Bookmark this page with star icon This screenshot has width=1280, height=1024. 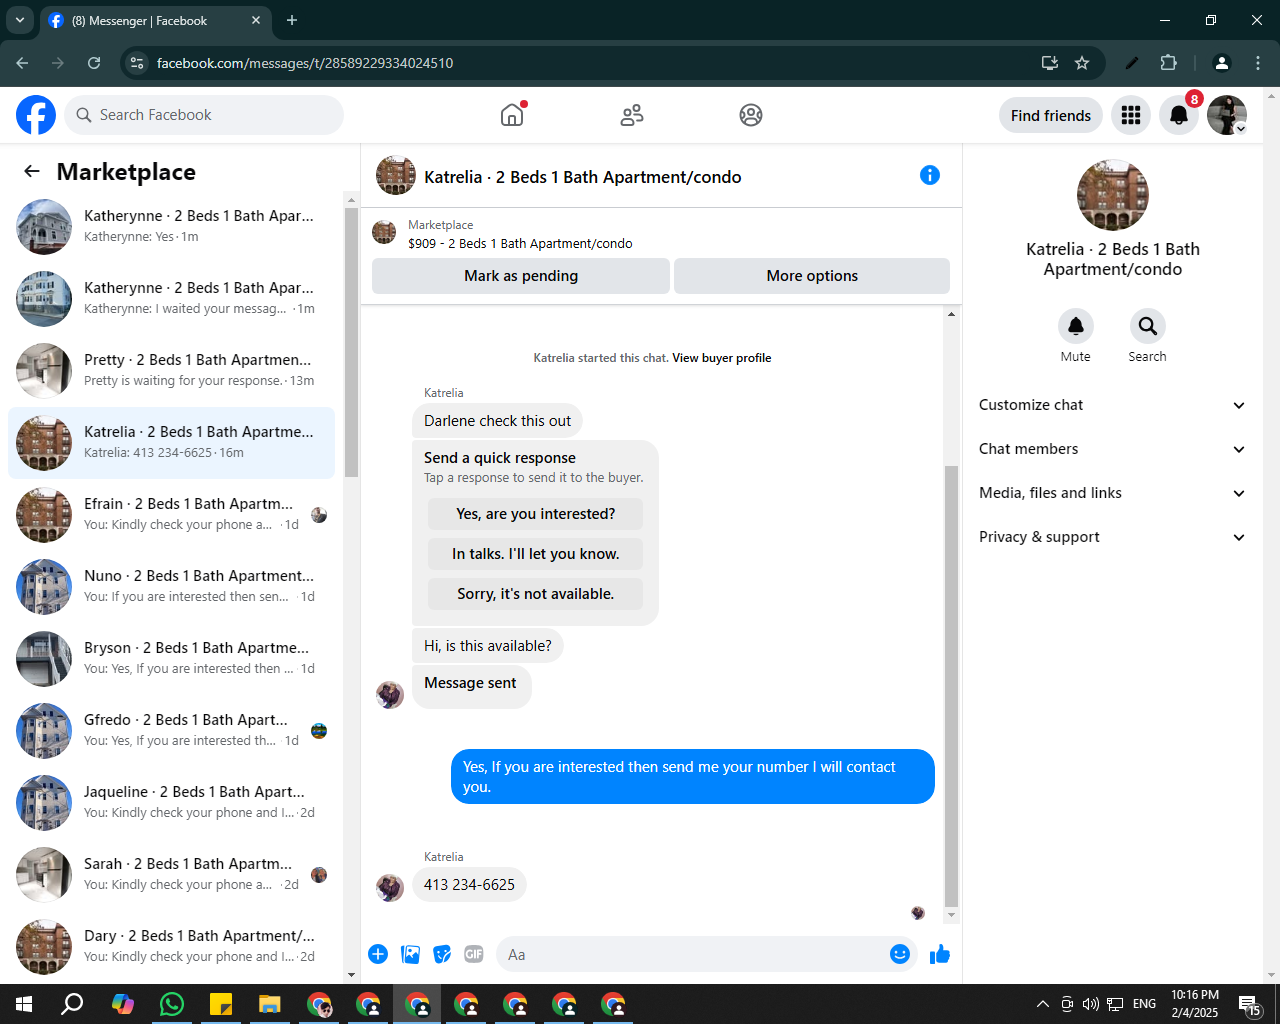[x=1082, y=63]
